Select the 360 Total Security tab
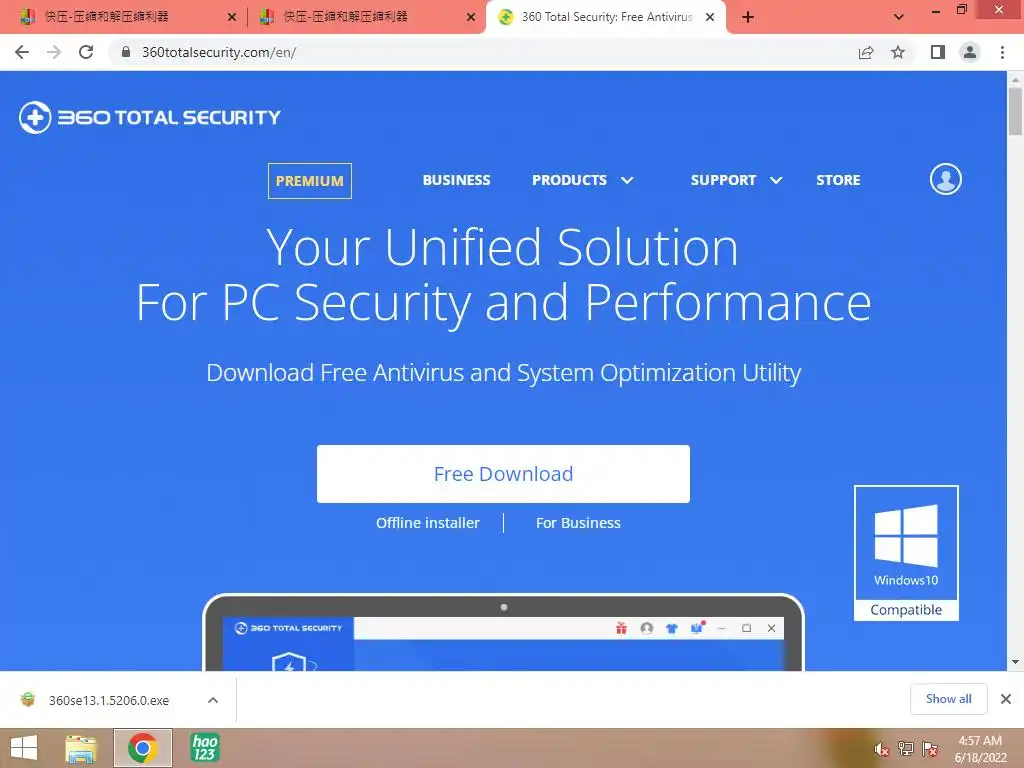1024x768 pixels. pos(606,17)
